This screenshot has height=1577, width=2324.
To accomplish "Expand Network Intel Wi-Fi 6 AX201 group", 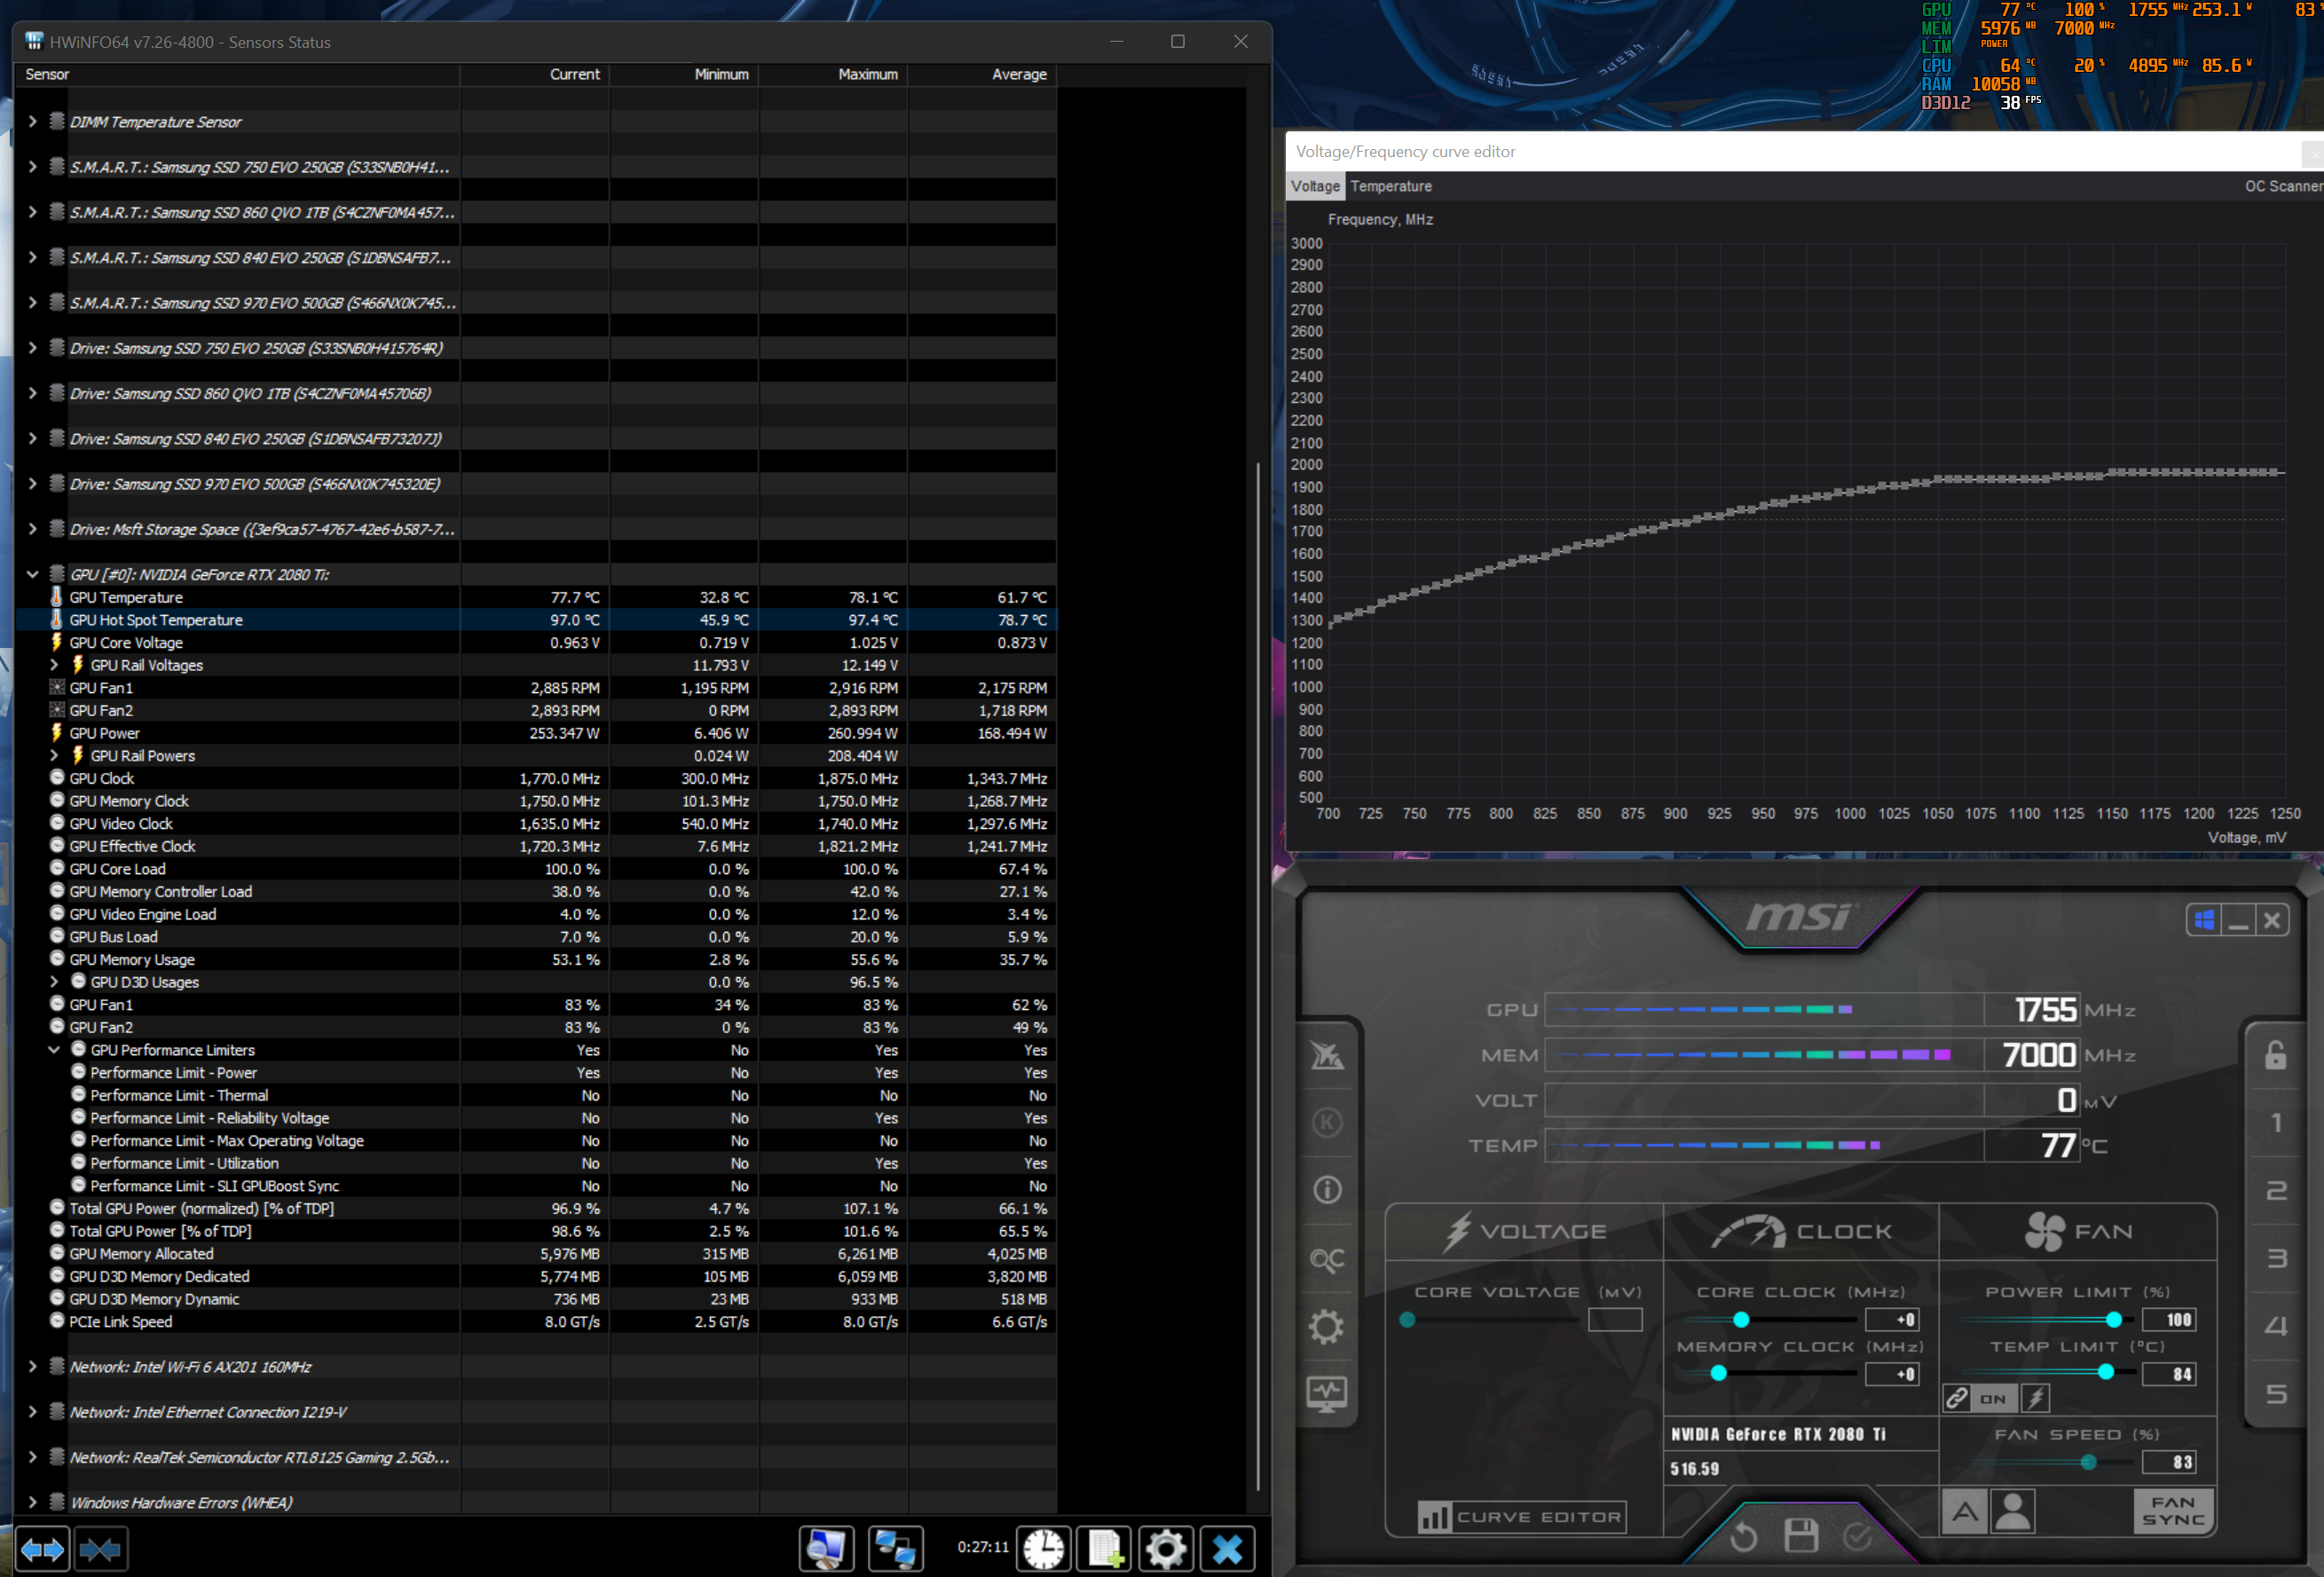I will pos(33,1367).
